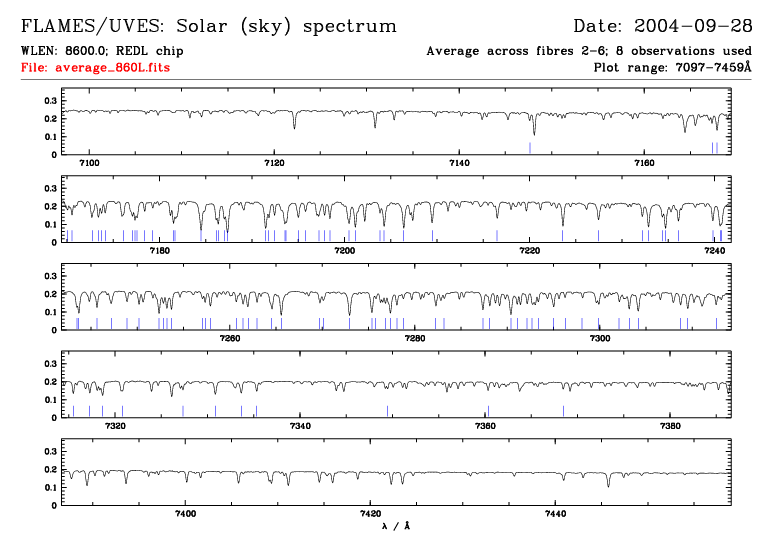Click the 7340 axis label
Screen dimensions: 782x542
coord(300,426)
